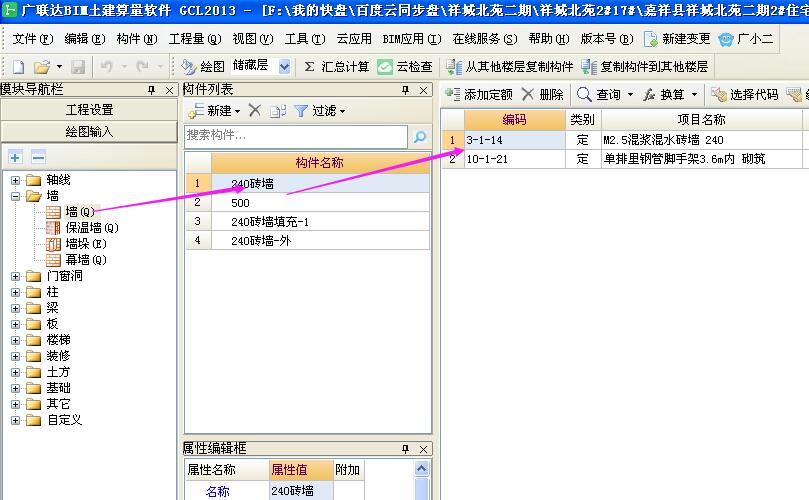Expand the 装修 tree node
Image resolution: width=809 pixels, height=500 pixels.
(x=15, y=356)
